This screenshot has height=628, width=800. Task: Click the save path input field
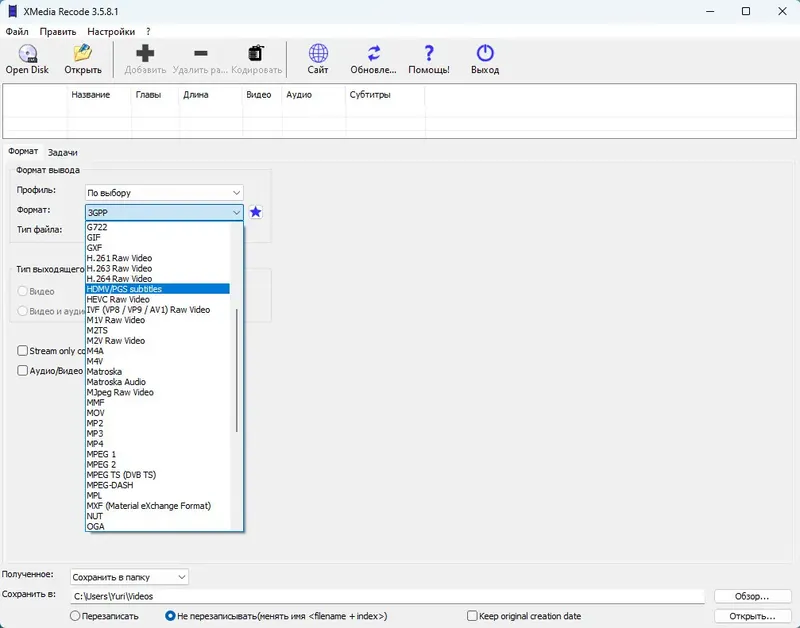(387, 596)
